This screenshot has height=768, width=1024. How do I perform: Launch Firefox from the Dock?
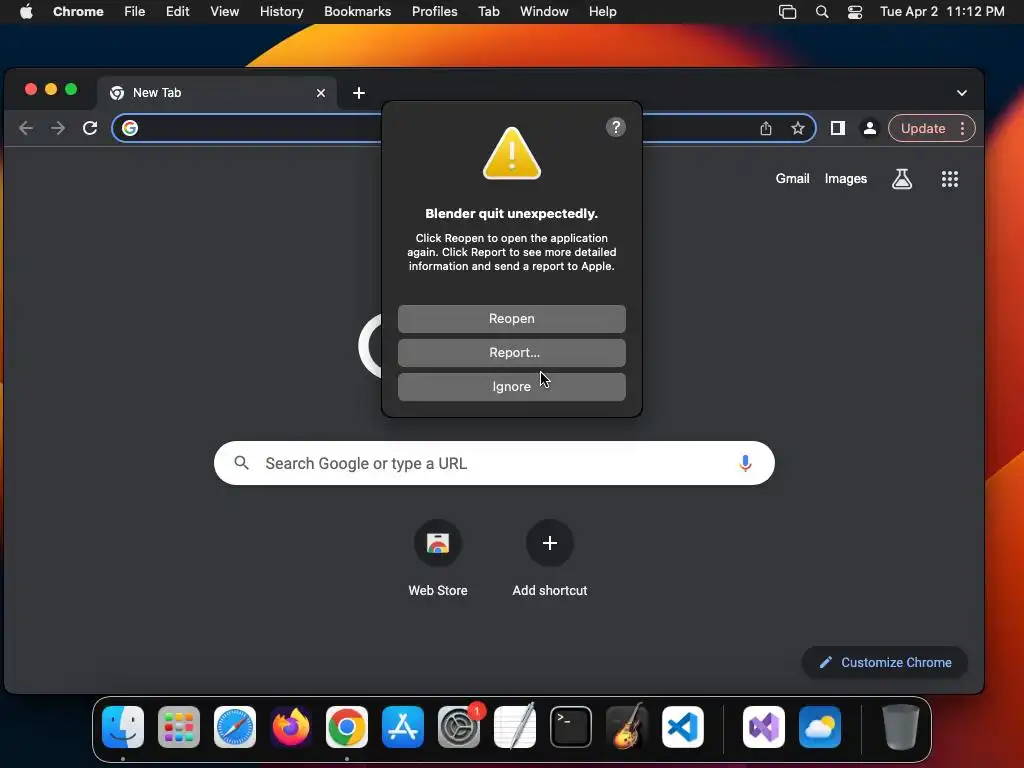(291, 727)
